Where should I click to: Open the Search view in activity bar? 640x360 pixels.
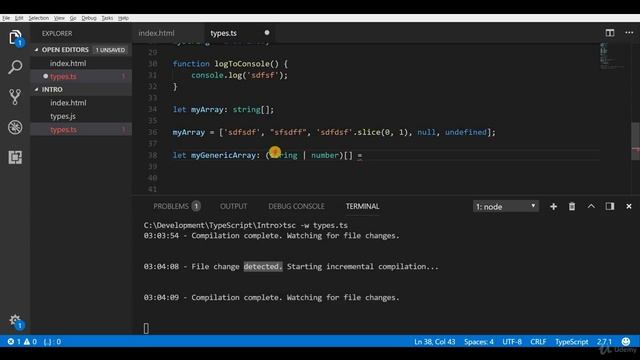pyautogui.click(x=15, y=67)
